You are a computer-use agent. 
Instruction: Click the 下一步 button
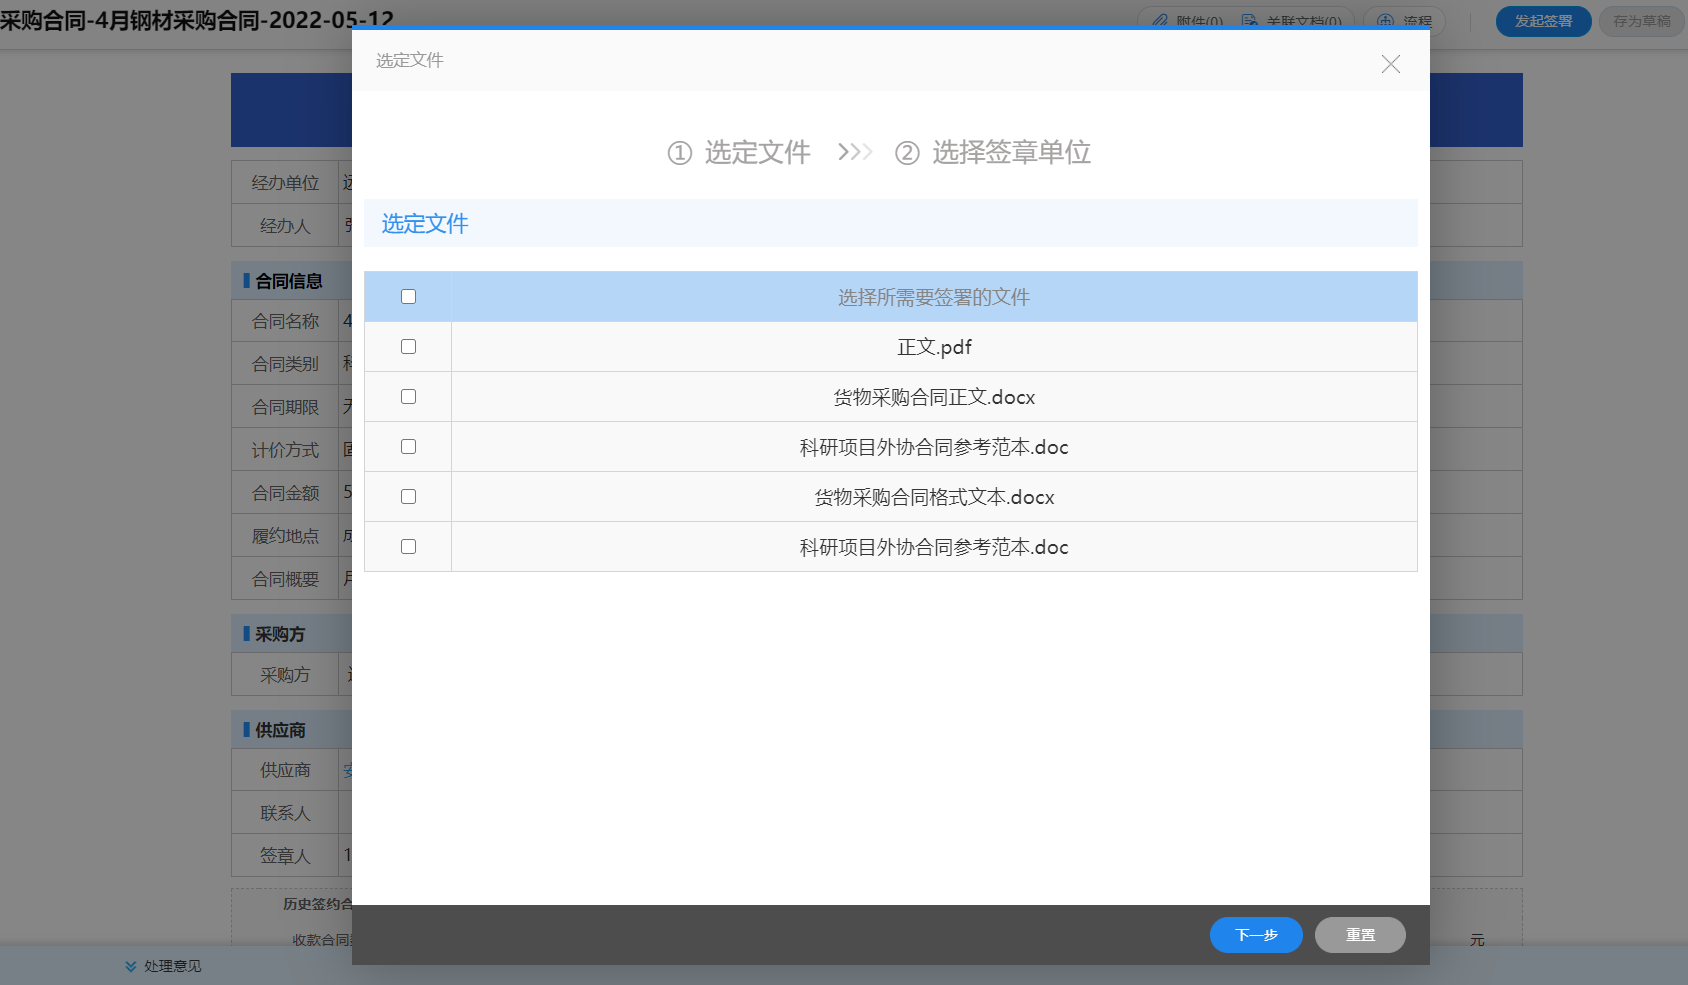pos(1256,935)
